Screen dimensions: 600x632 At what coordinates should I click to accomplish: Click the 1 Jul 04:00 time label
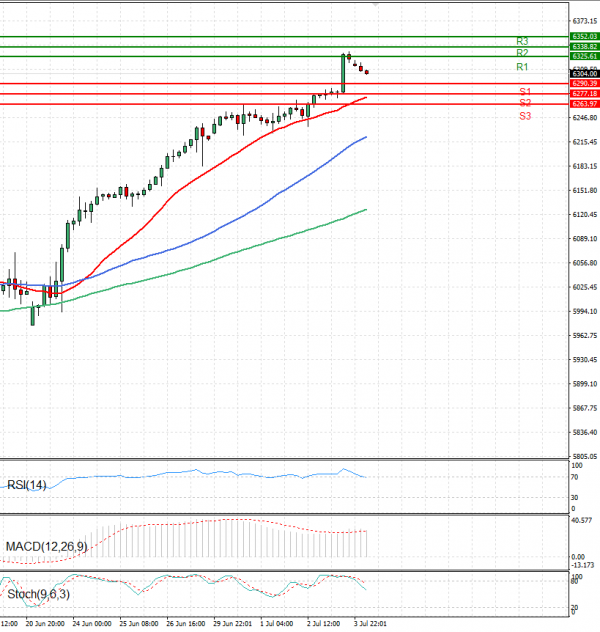pyautogui.click(x=277, y=624)
